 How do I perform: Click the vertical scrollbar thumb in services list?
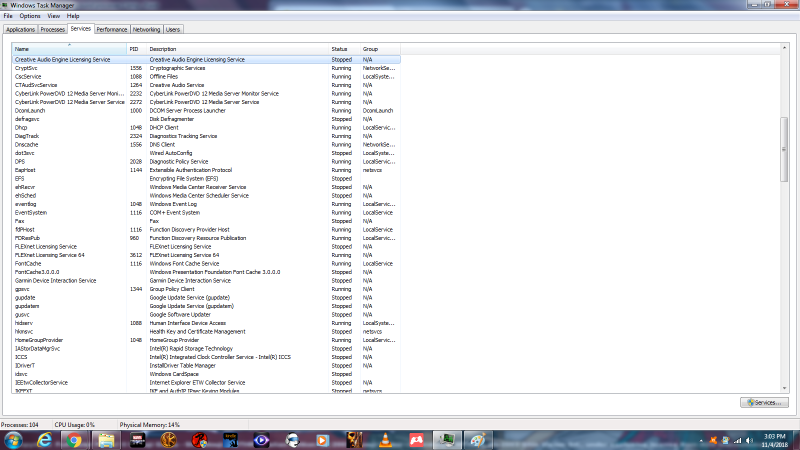click(784, 149)
